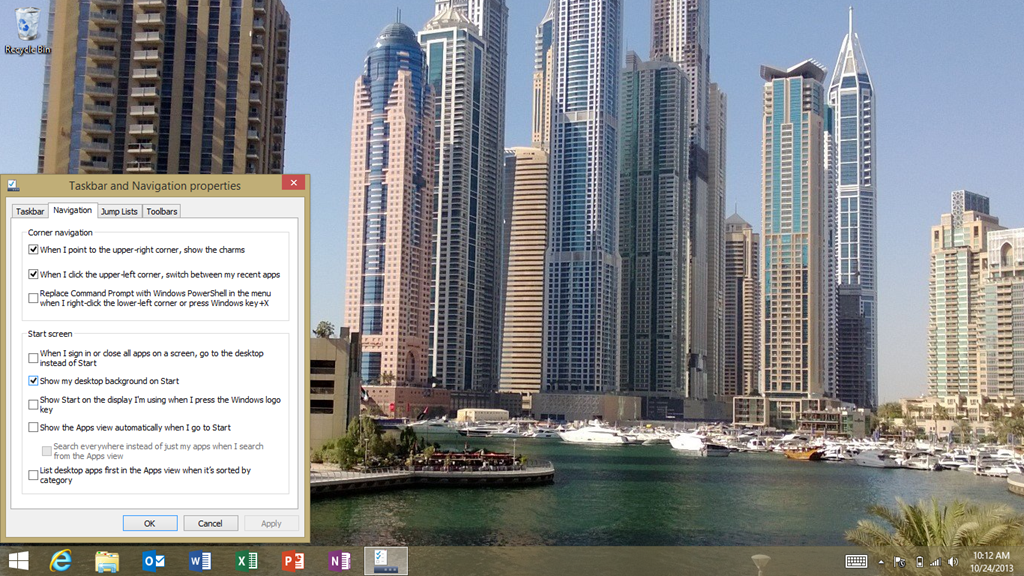Open the Jump Lists tab

point(119,211)
